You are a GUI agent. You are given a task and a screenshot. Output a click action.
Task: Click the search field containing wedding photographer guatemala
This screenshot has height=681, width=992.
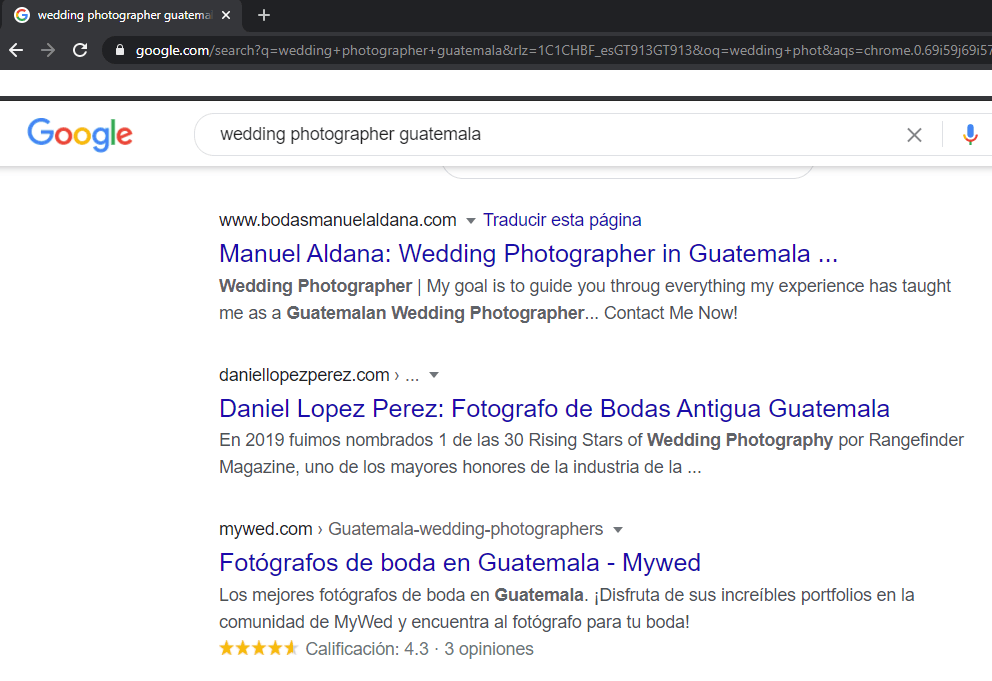click(557, 134)
